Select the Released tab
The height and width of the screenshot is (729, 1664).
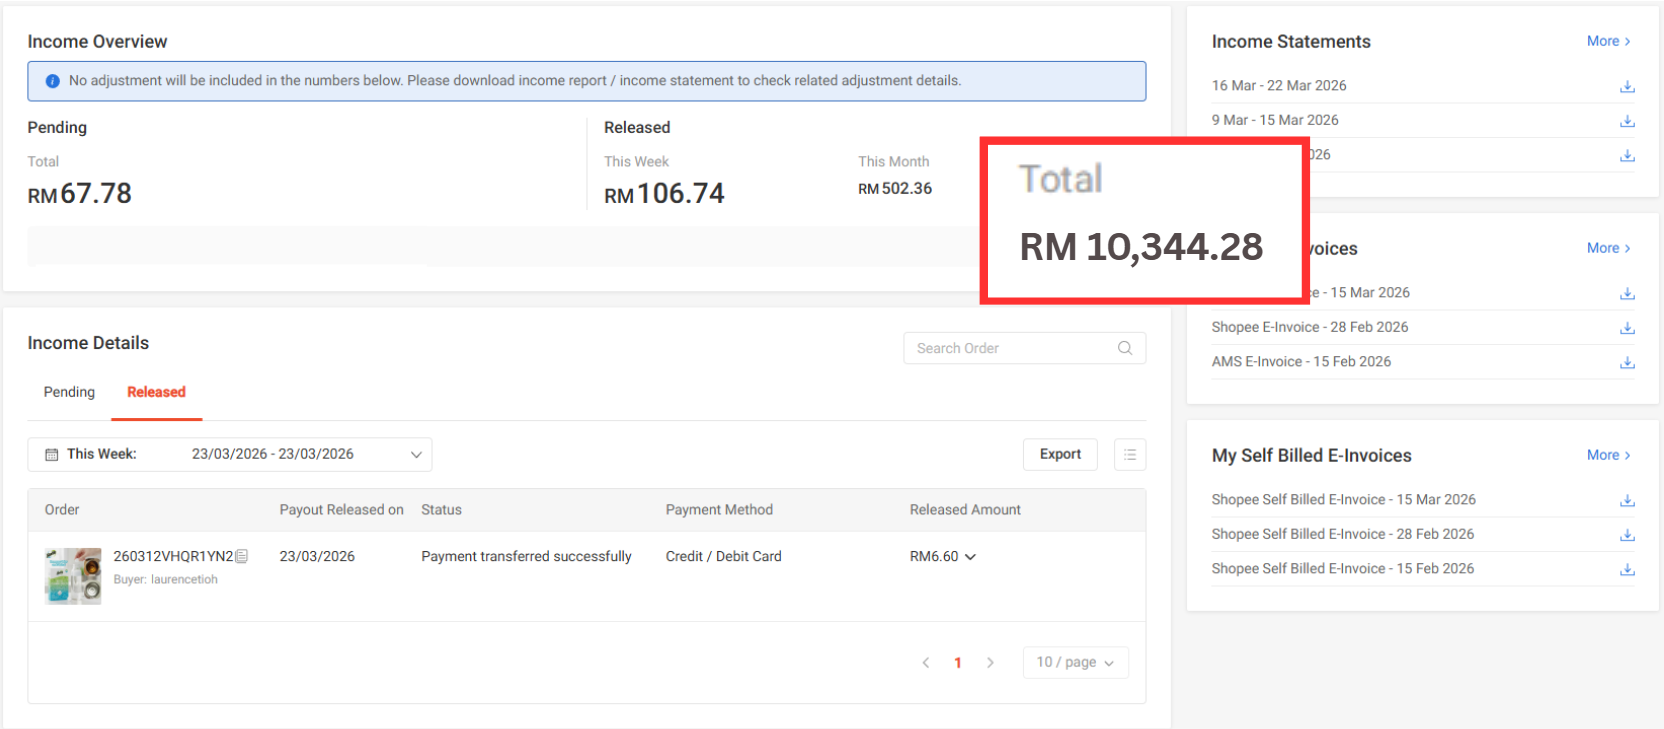click(x=156, y=392)
